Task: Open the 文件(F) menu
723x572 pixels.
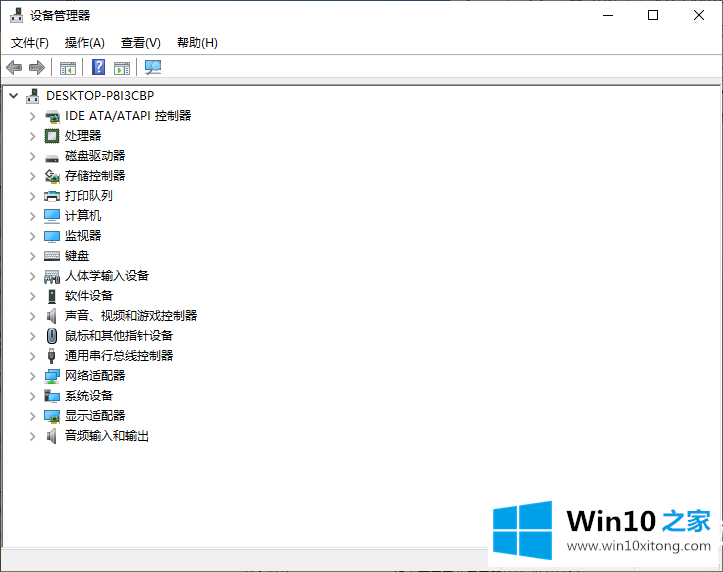Action: coord(29,43)
